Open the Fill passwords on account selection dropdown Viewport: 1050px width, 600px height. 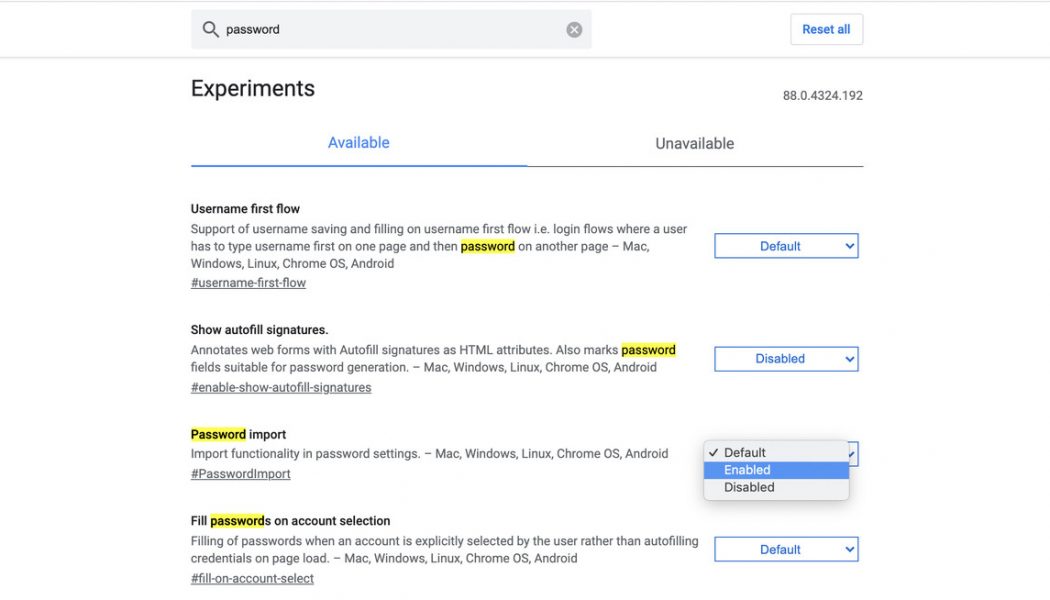pos(785,548)
